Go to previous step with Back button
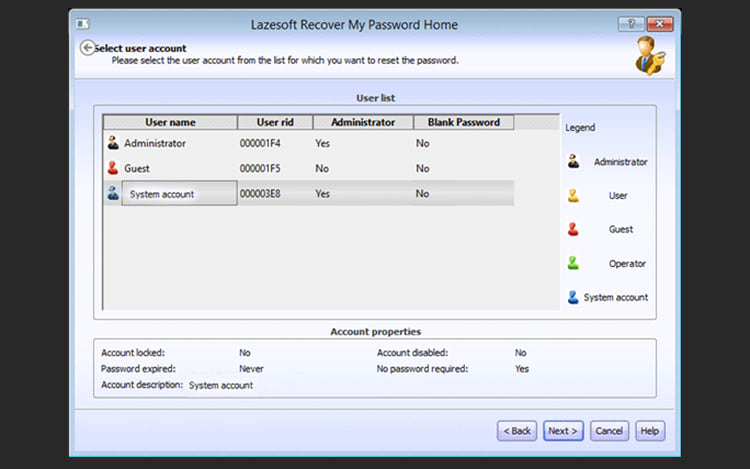The image size is (750, 469). point(517,431)
